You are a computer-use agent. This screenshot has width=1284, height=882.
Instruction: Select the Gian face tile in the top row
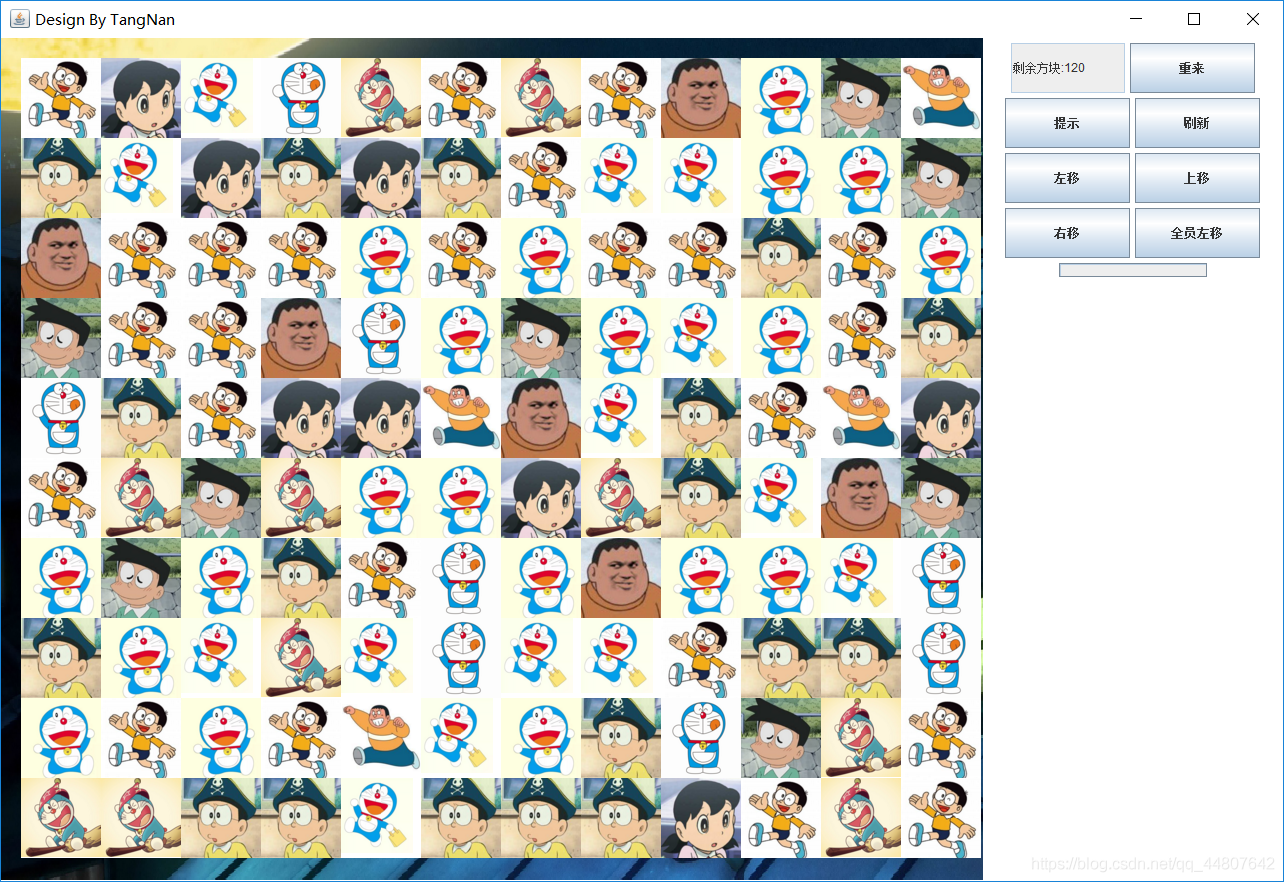pyautogui.click(x=701, y=98)
